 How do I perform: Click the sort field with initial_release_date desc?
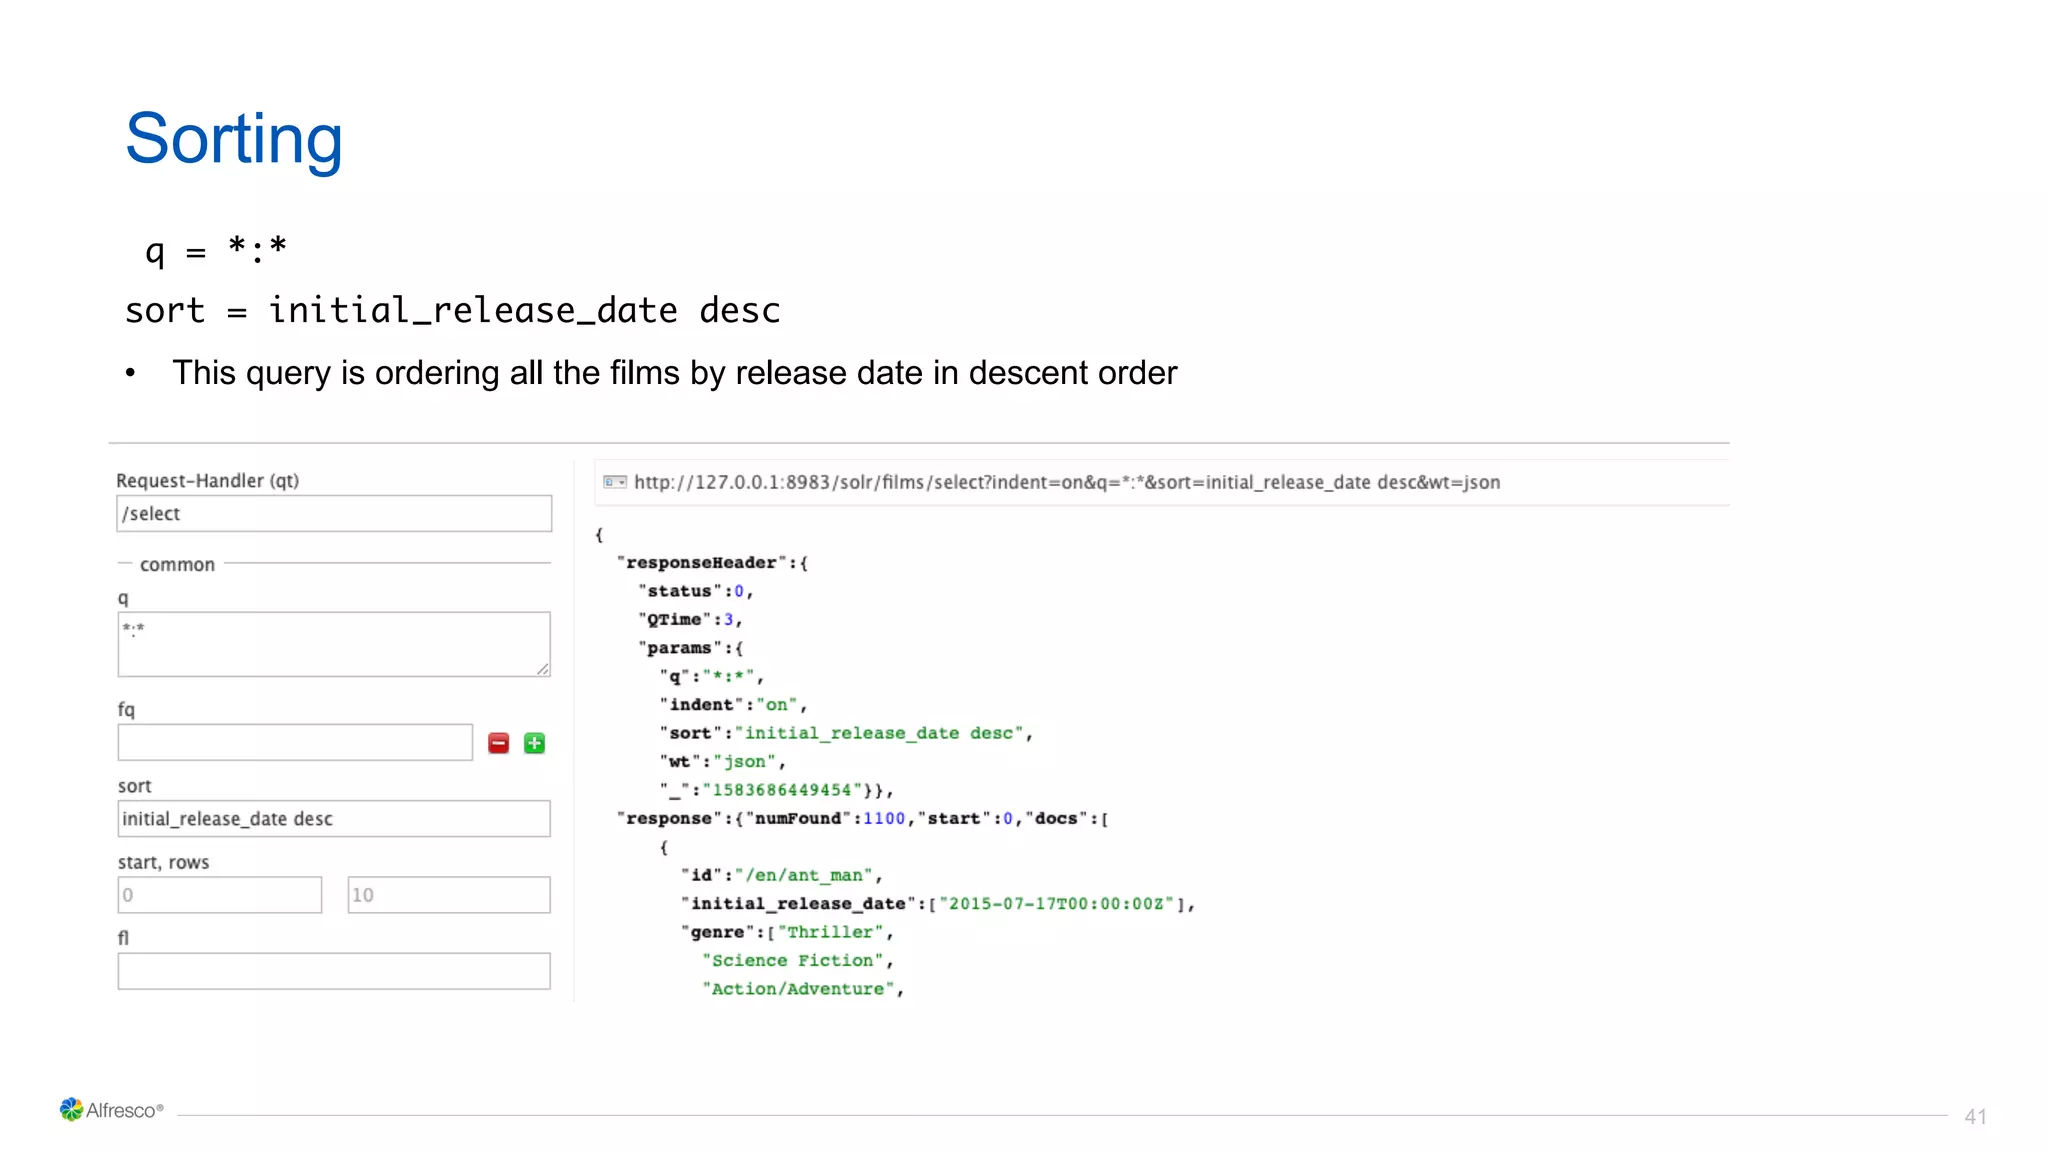coord(334,819)
